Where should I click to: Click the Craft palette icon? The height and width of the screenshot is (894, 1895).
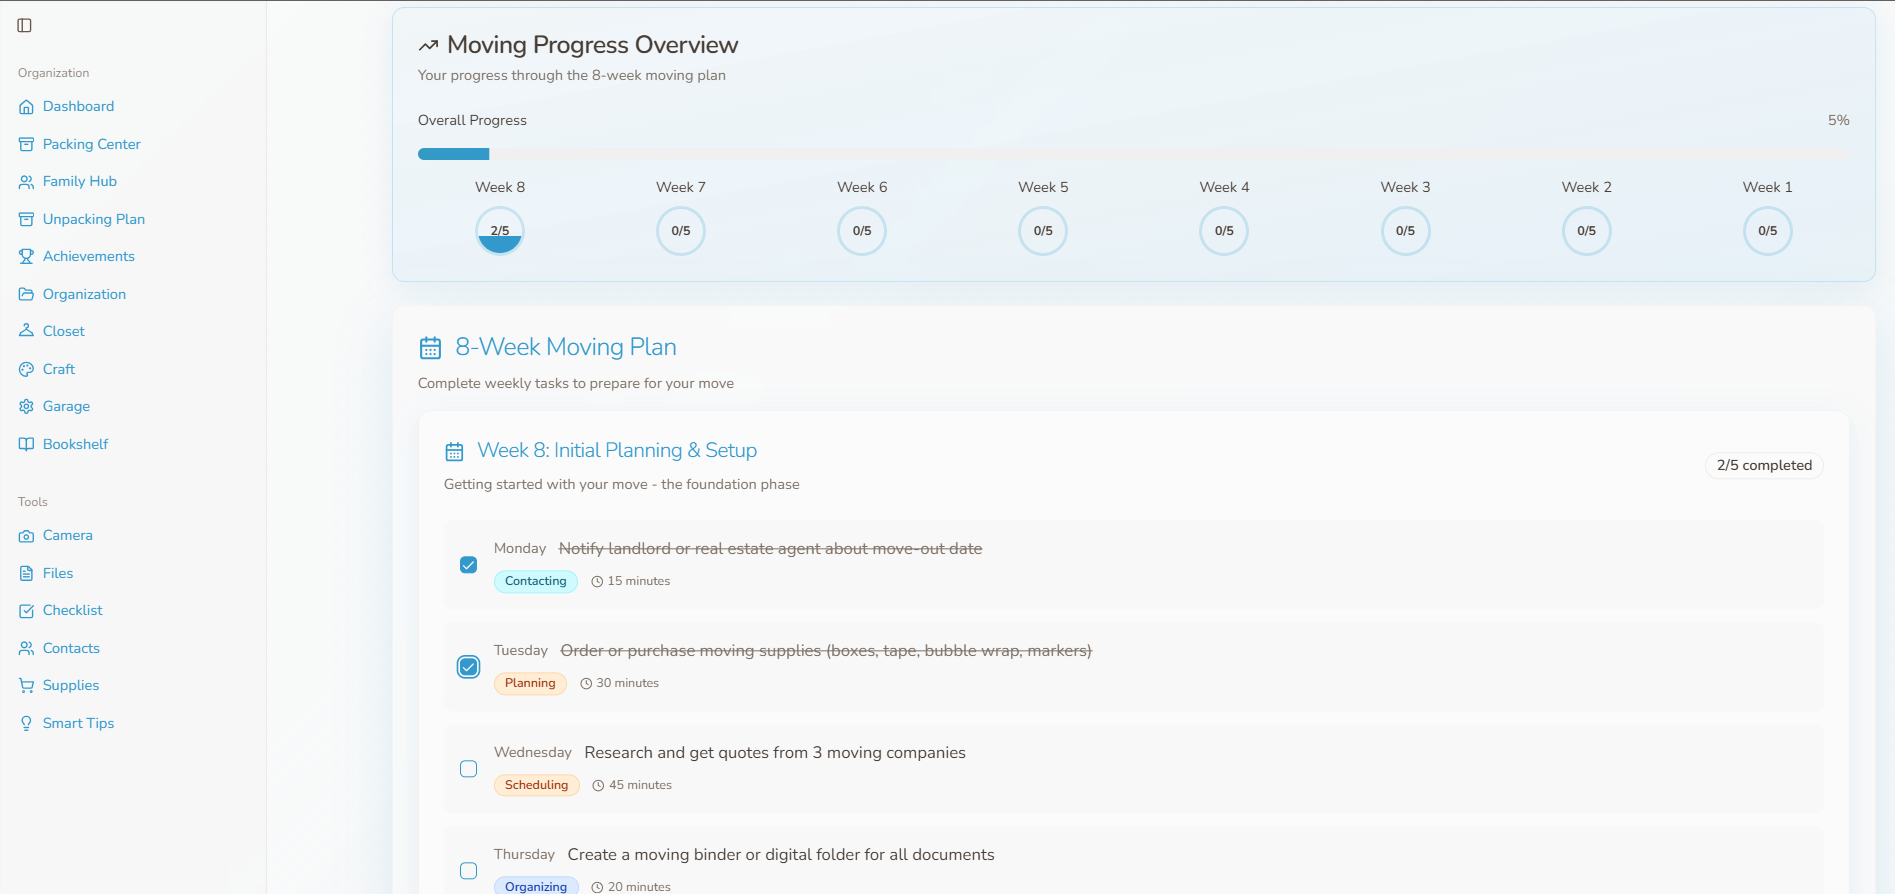point(26,369)
